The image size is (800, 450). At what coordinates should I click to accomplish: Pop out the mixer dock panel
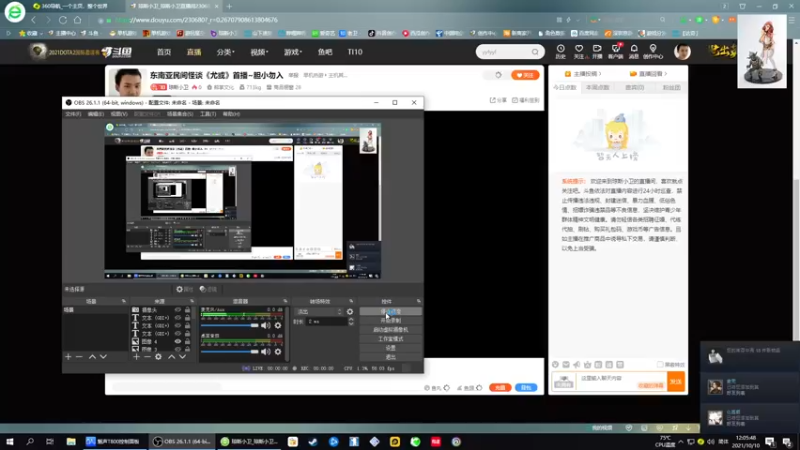click(285, 302)
